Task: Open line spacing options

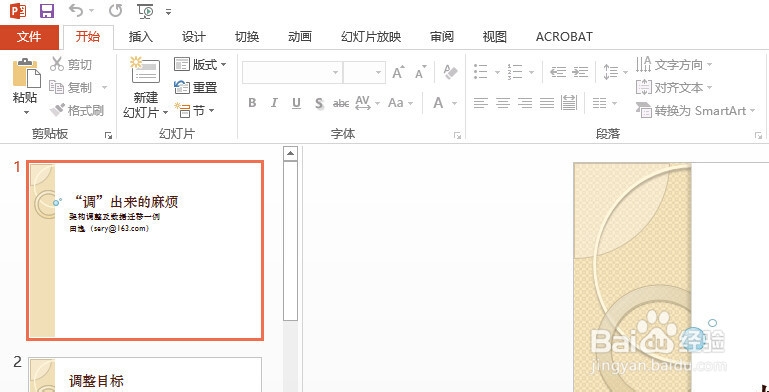Action: click(615, 73)
